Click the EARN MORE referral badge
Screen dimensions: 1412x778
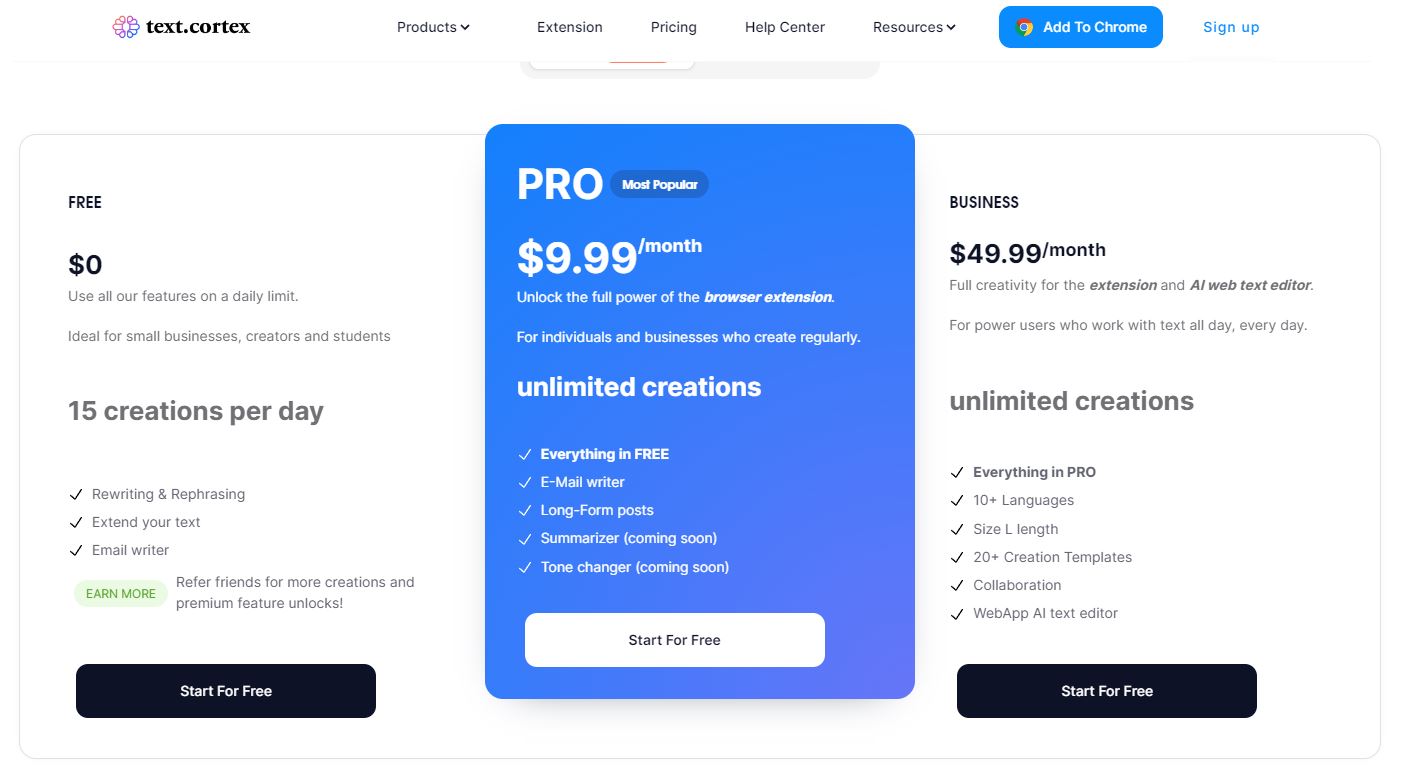120,593
